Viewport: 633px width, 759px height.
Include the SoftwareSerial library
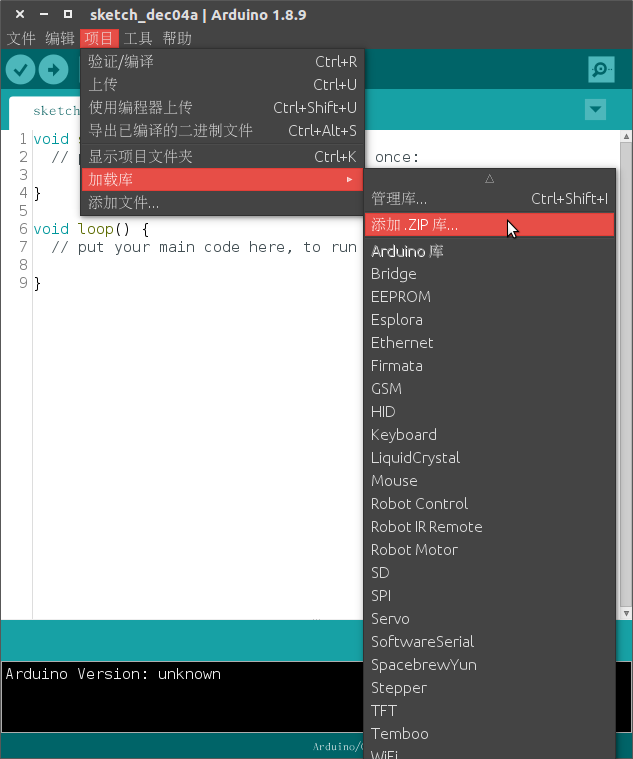pos(489,642)
